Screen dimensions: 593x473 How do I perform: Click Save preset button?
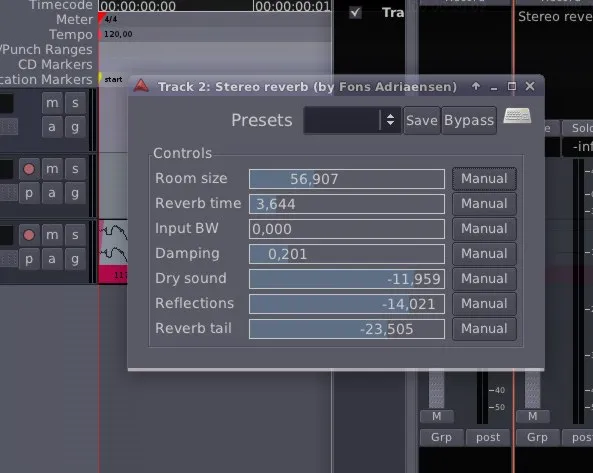tap(422, 120)
